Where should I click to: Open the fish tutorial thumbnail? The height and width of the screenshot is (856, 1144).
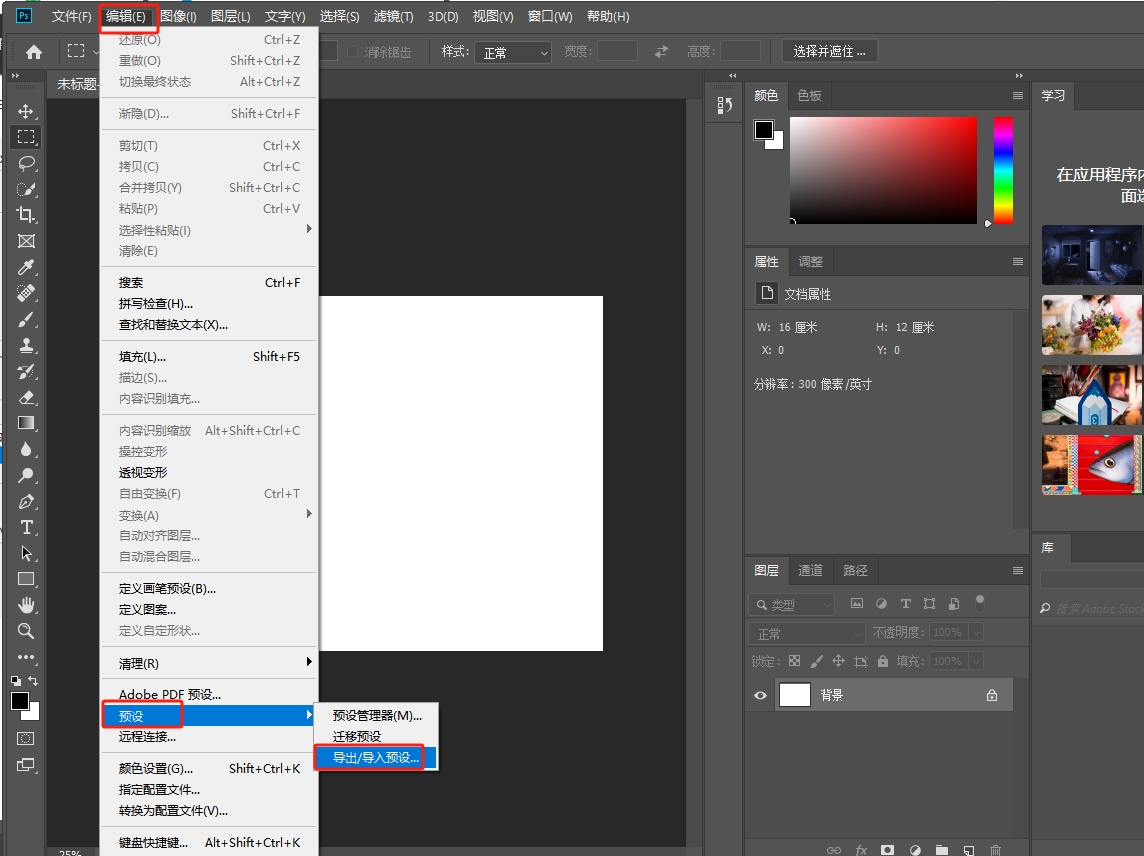click(x=1091, y=464)
